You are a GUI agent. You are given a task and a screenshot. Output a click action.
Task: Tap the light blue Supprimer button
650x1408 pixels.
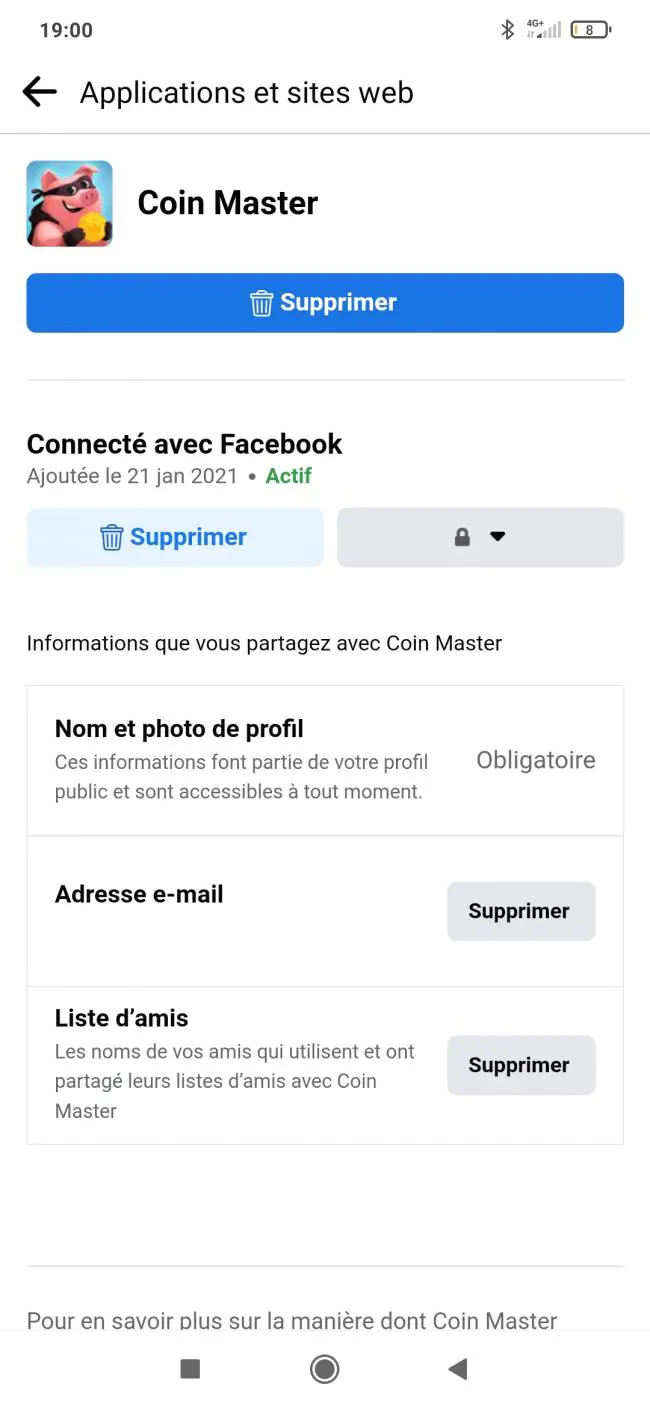(175, 538)
